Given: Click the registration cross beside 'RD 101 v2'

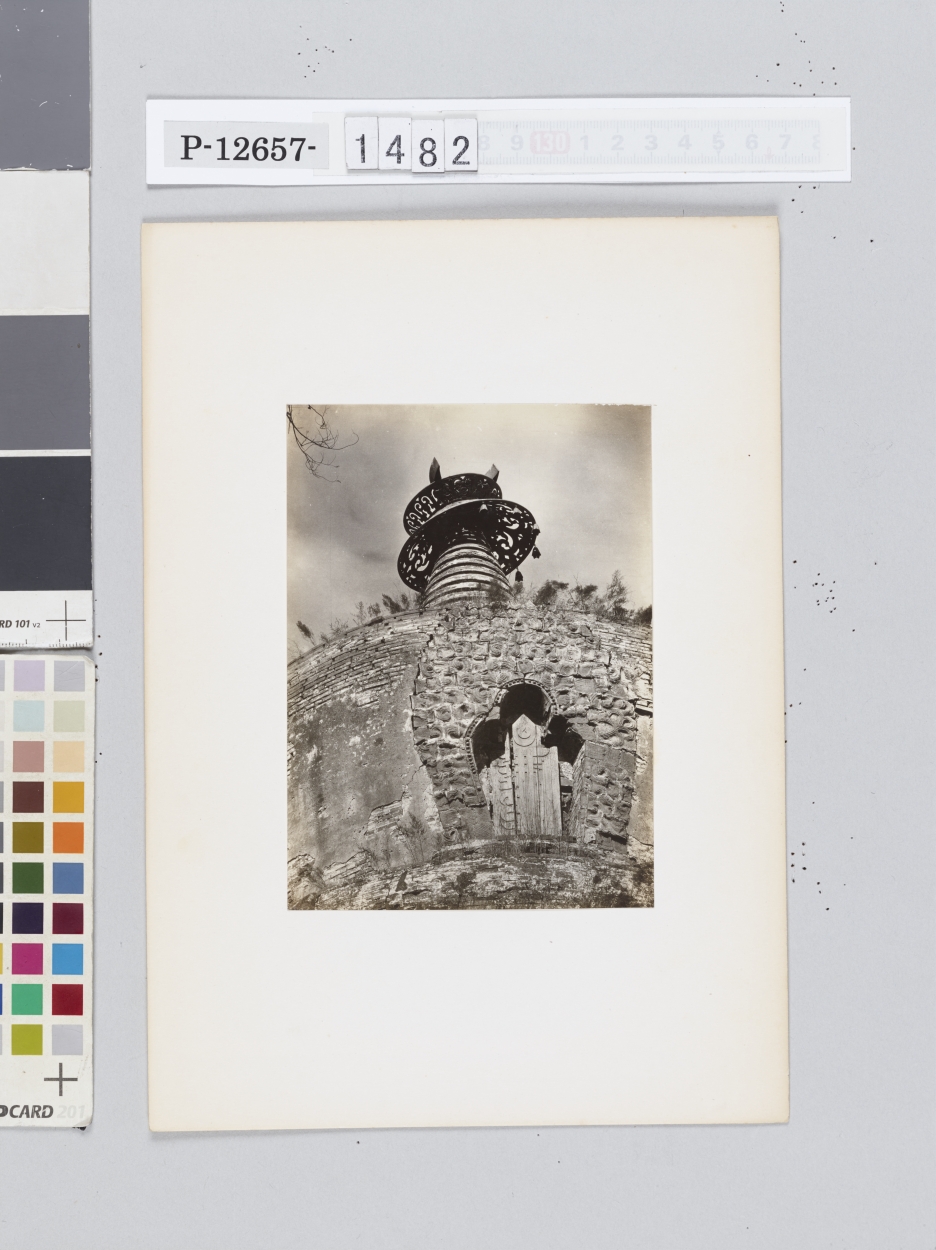Looking at the screenshot, I should (66, 620).
